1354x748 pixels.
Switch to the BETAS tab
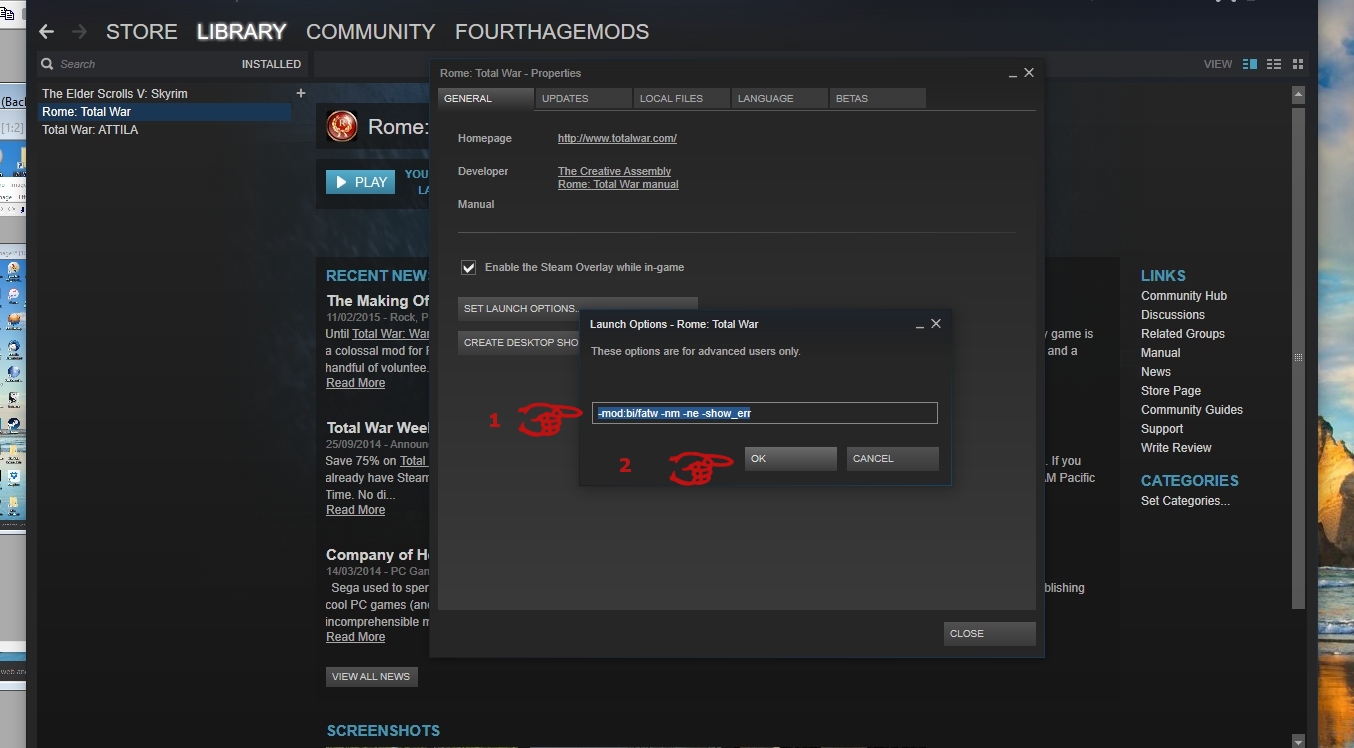[878, 98]
